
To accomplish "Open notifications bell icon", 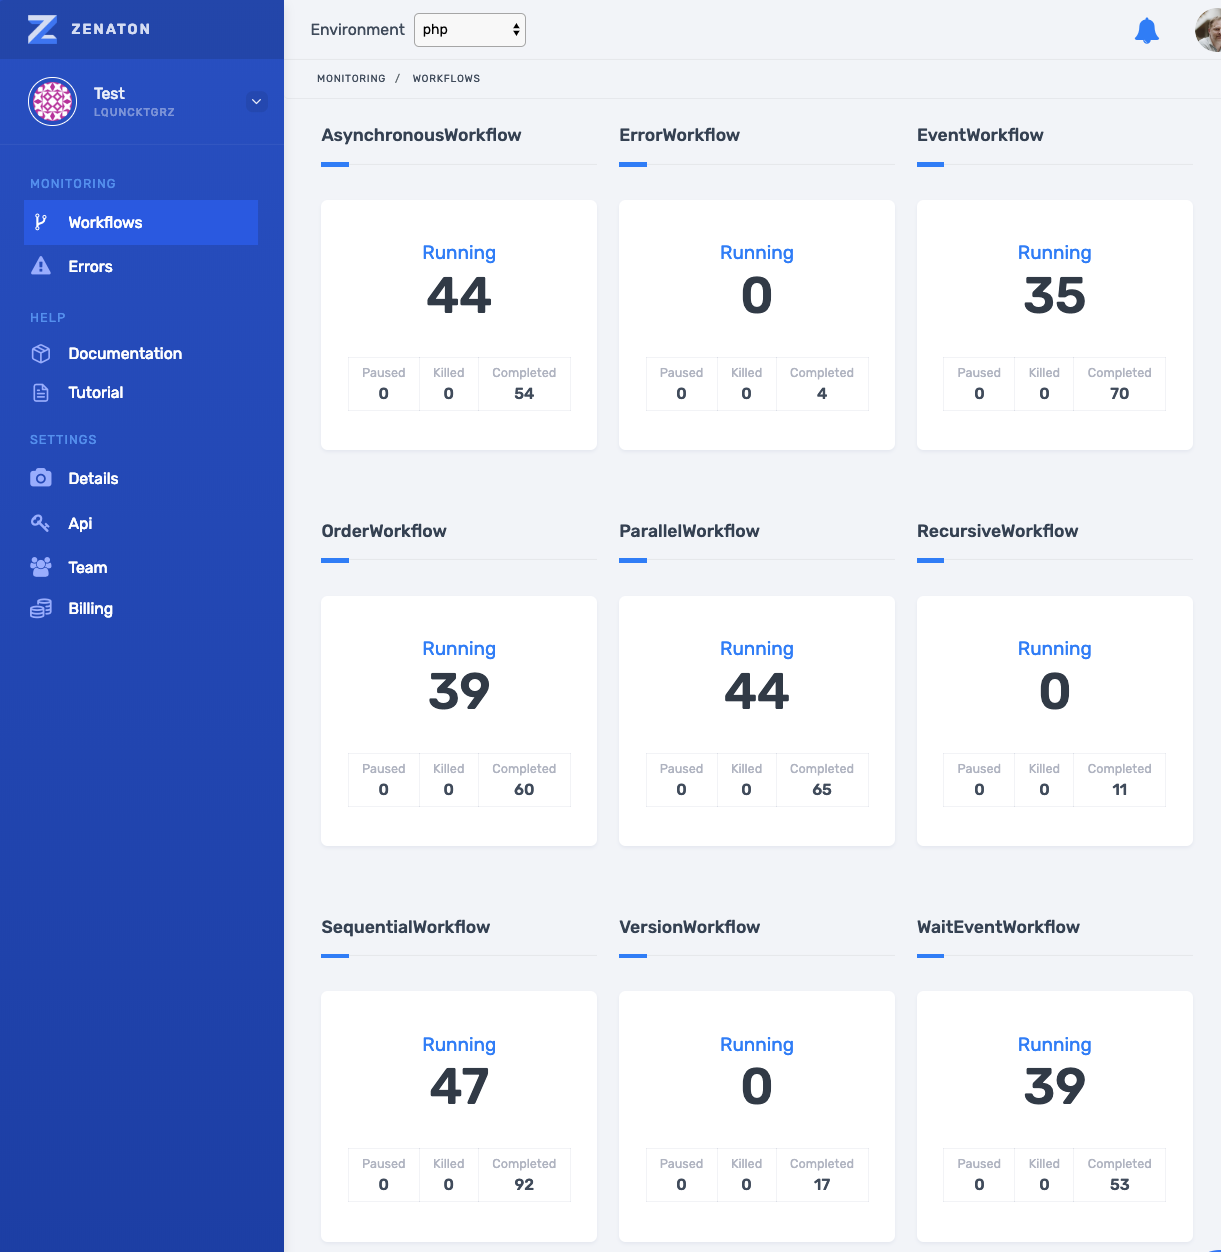I will point(1146,31).
